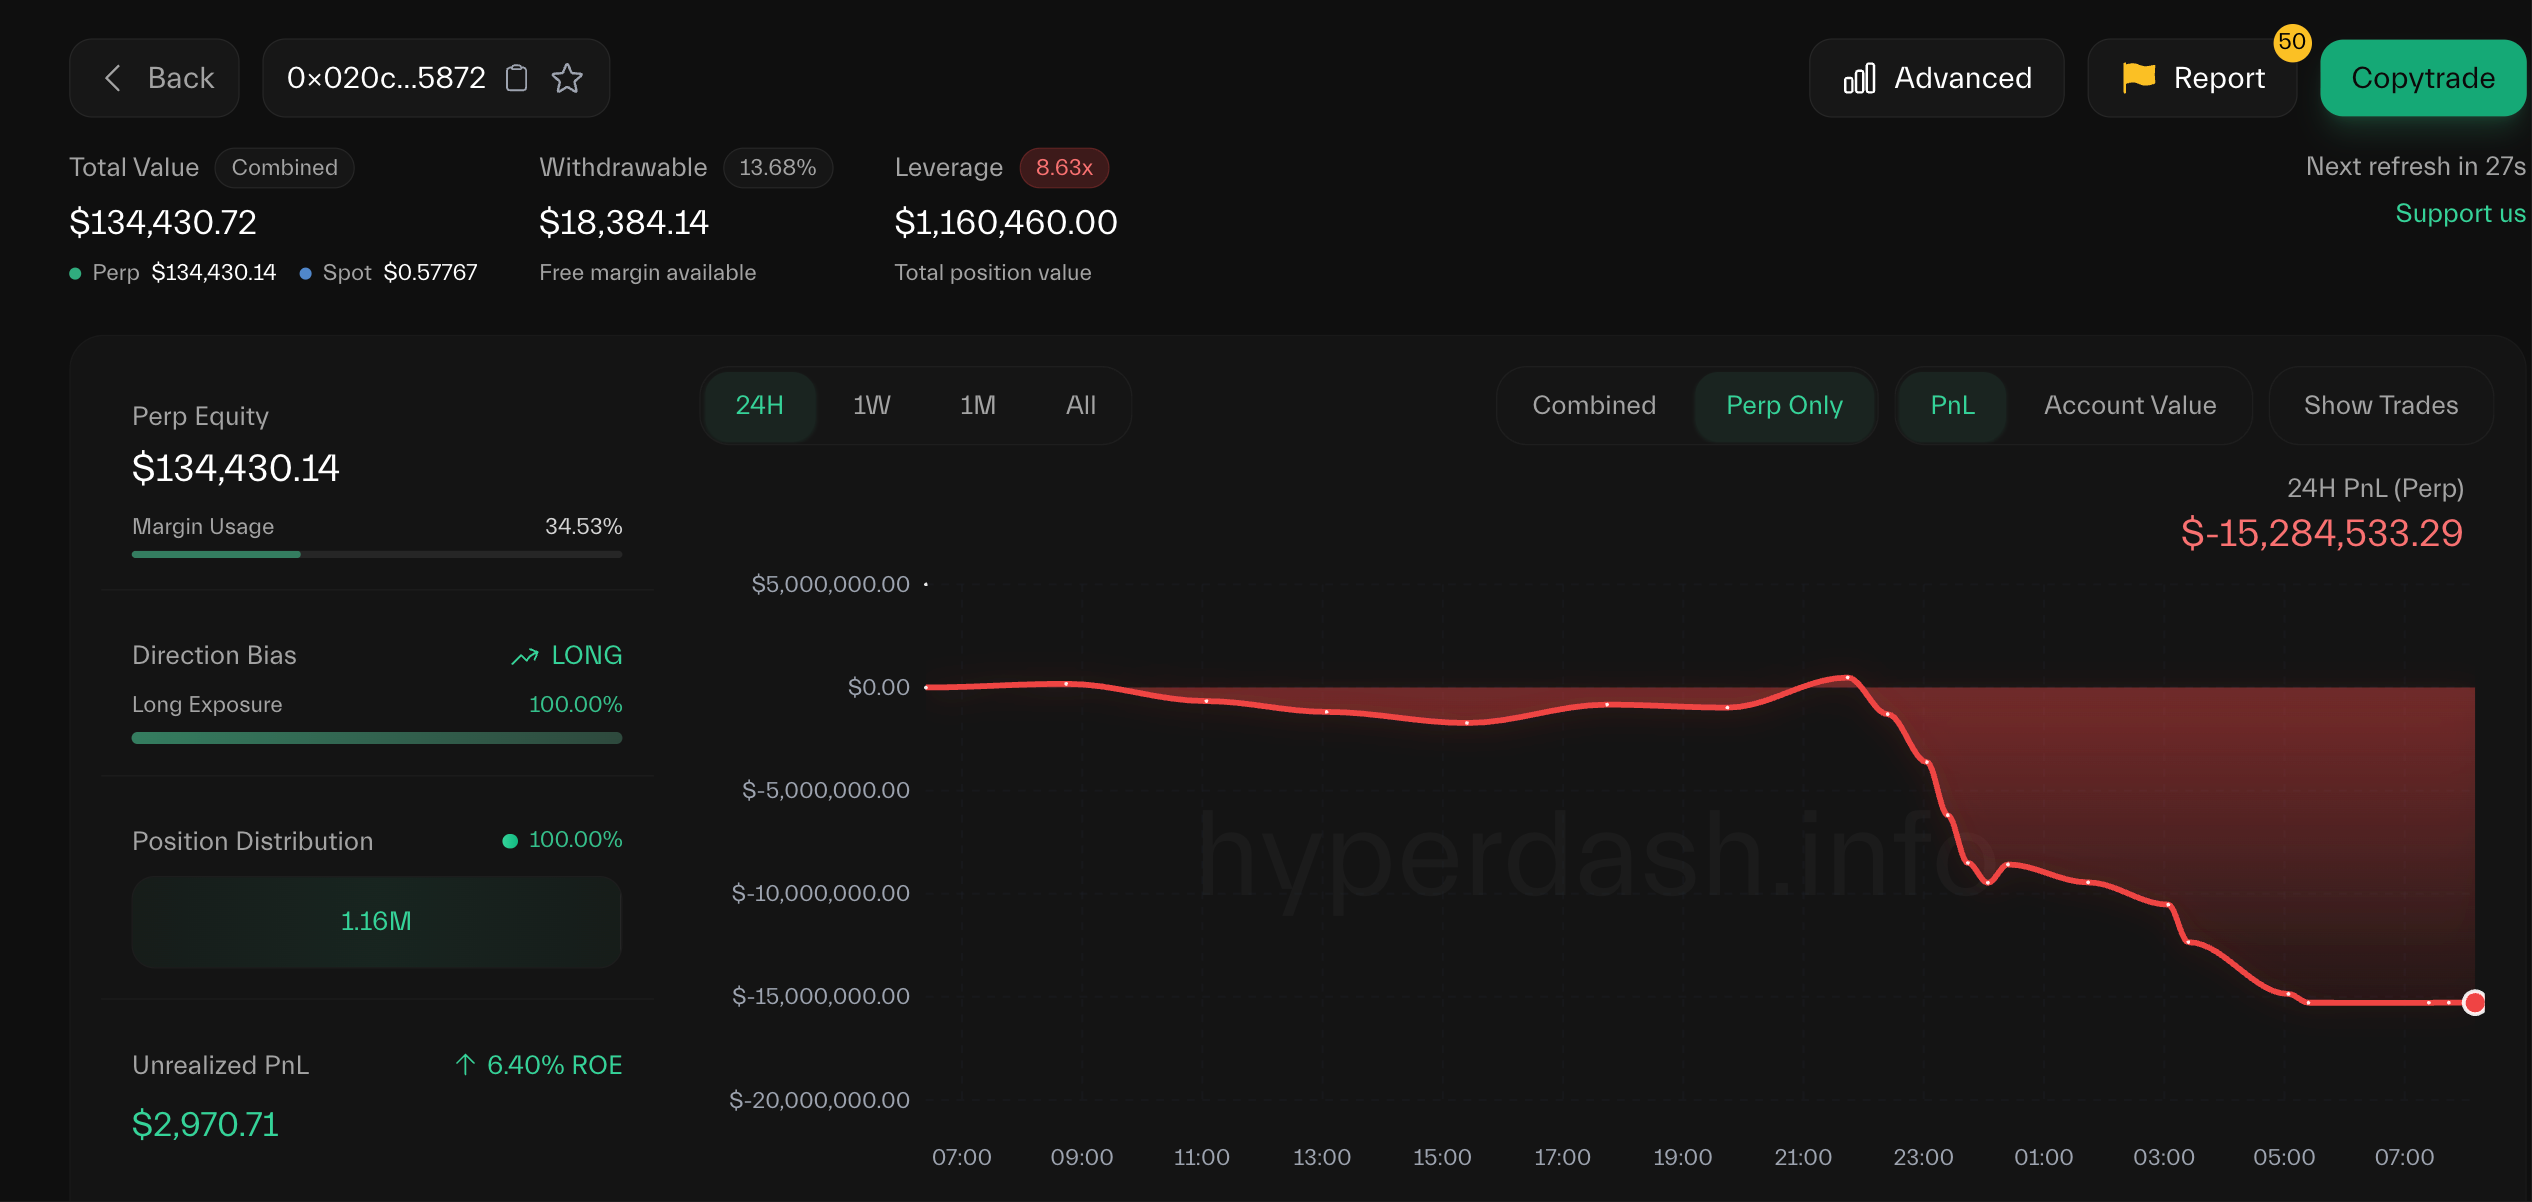
Task: Copy wallet address with clipboard icon
Action: (516, 78)
